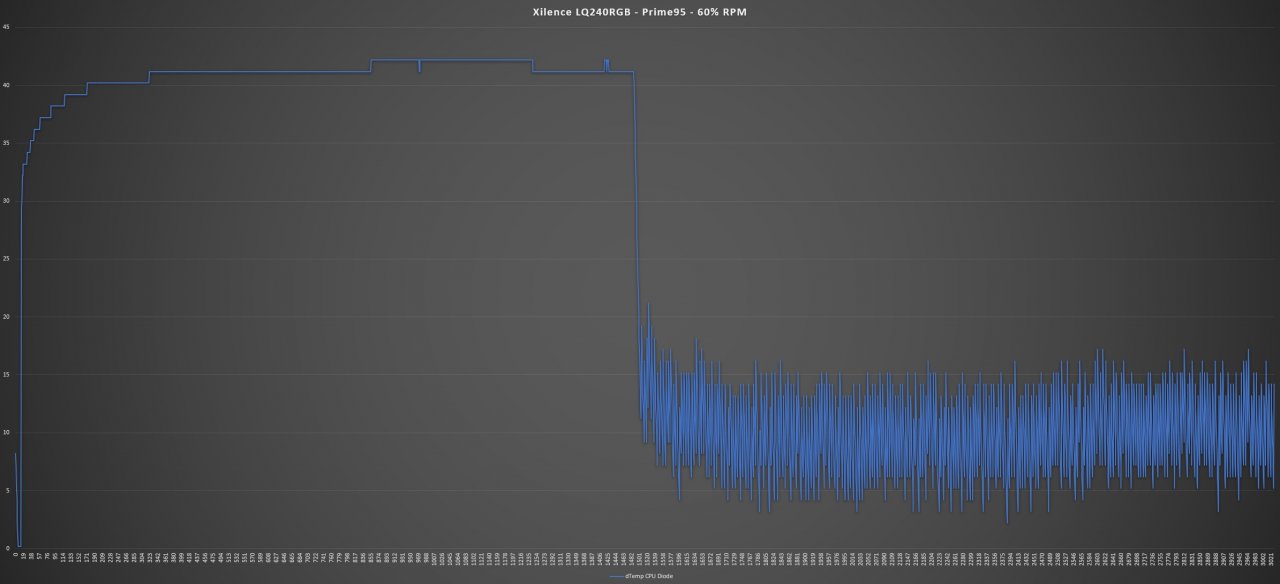
Task: Click the y-axis label 35
Action: 7,143
